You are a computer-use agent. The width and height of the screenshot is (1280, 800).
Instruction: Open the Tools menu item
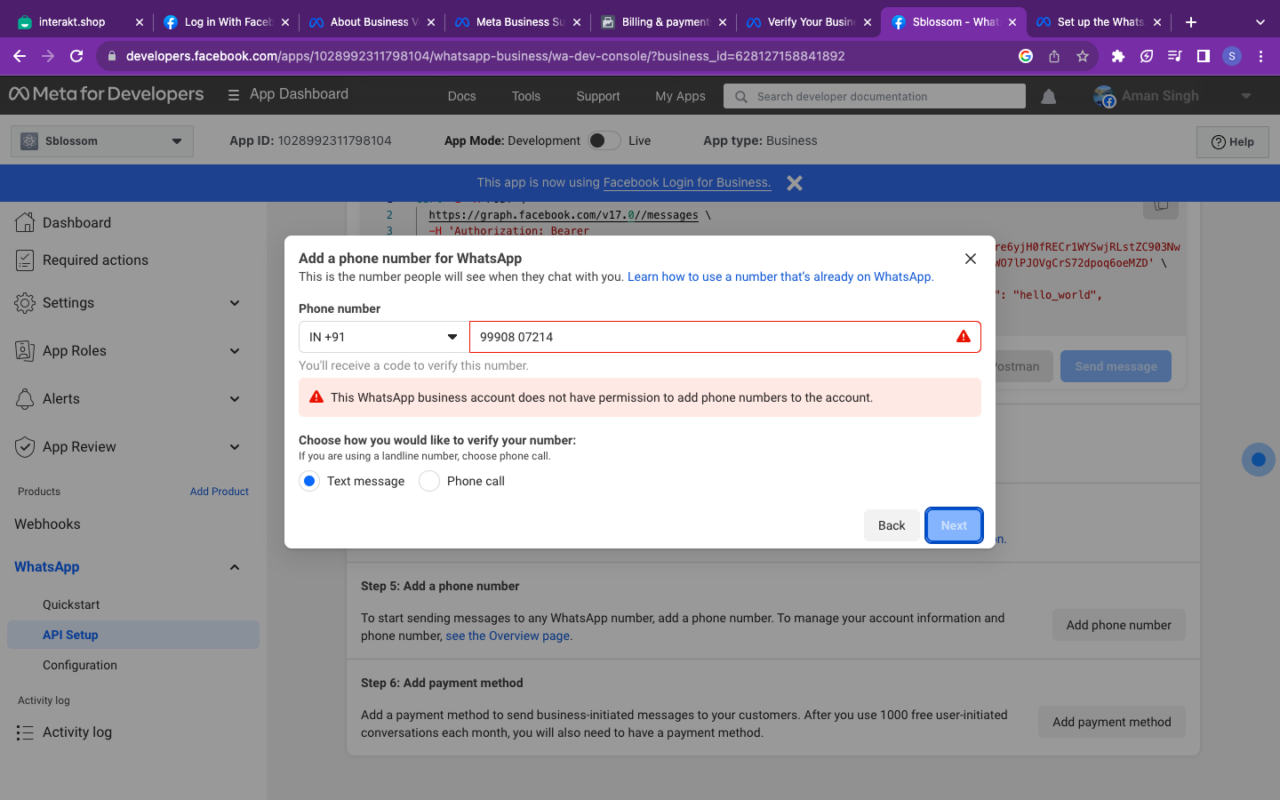coord(526,96)
